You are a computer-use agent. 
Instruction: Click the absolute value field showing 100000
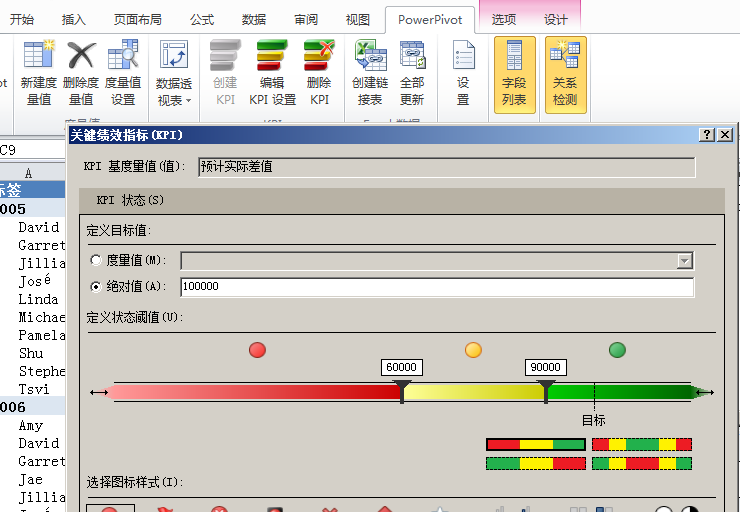[x=437, y=287]
